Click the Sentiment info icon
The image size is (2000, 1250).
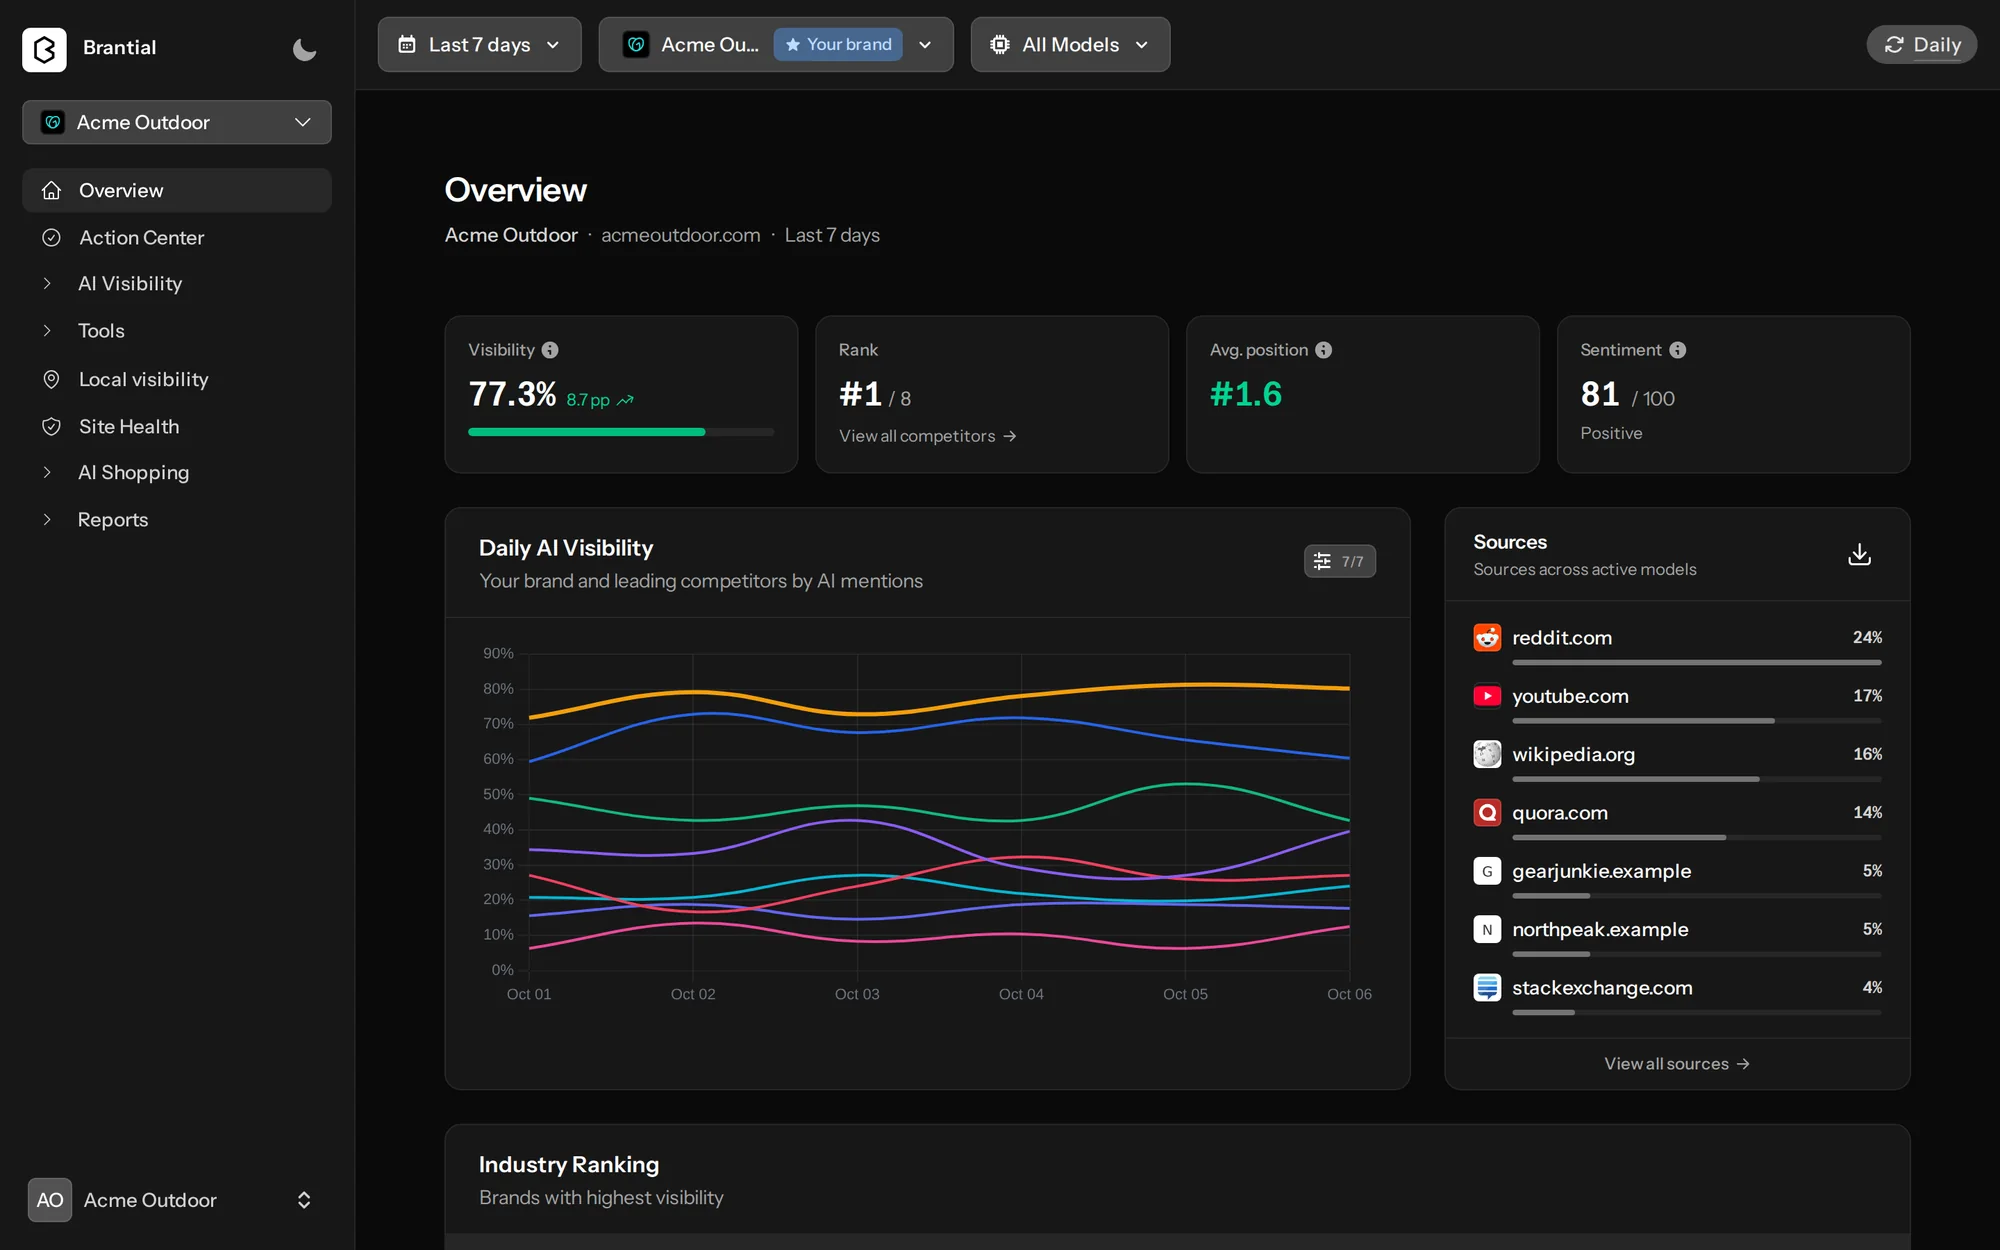click(1678, 350)
